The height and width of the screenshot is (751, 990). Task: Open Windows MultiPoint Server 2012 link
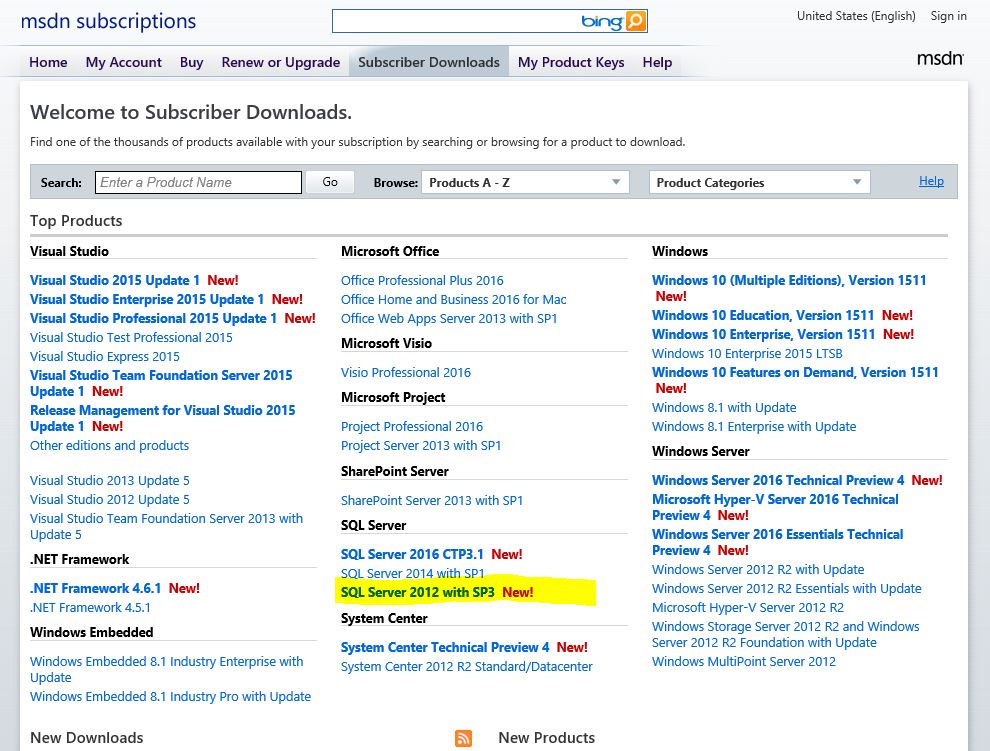[x=744, y=662]
